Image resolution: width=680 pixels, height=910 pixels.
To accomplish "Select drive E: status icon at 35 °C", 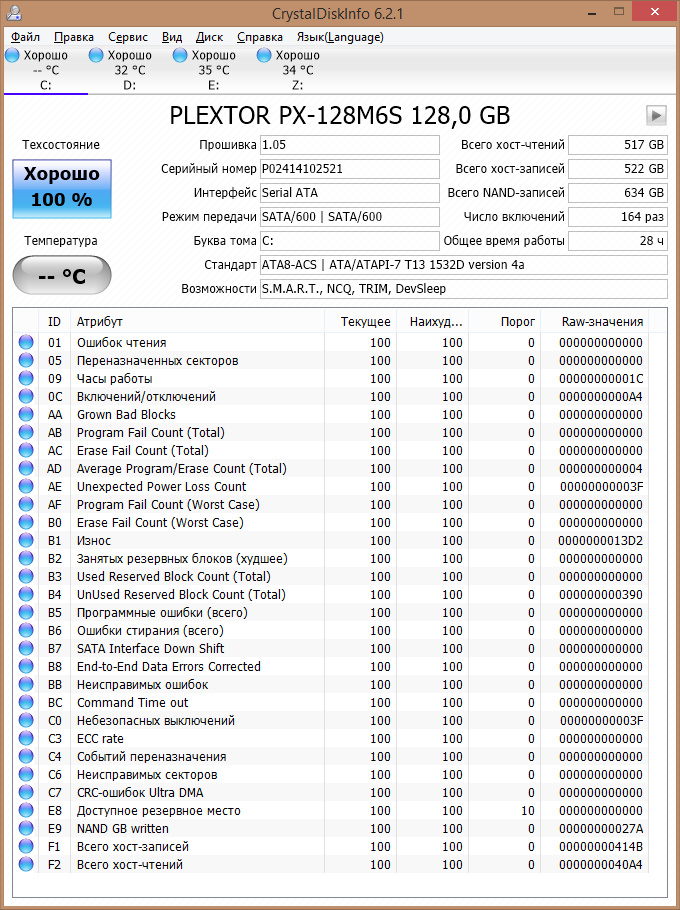I will [180, 55].
